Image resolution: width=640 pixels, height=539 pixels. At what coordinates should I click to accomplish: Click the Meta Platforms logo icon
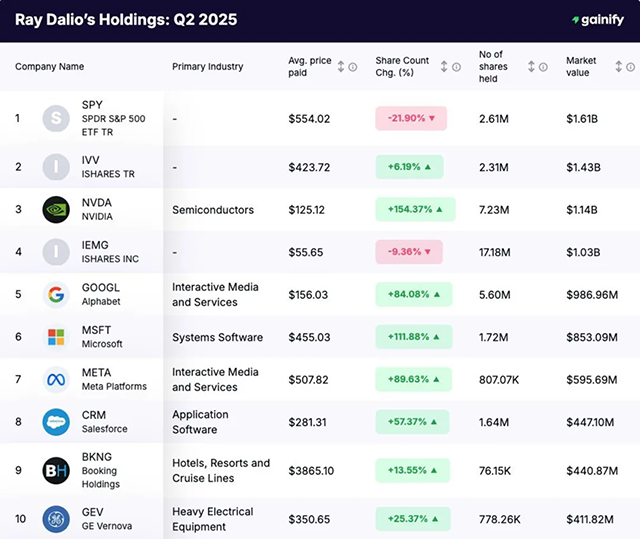tap(56, 380)
